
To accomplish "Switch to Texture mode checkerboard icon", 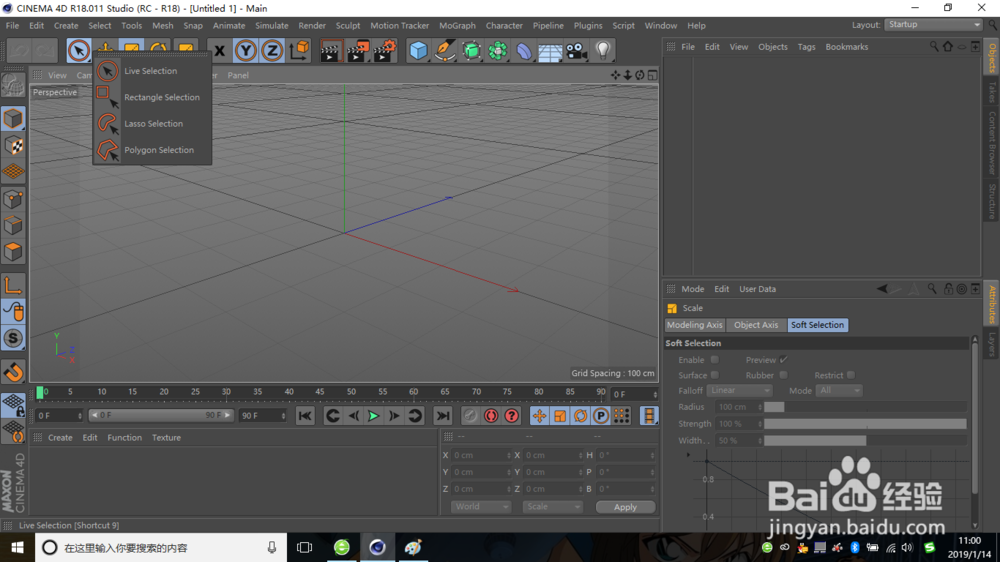I will tap(13, 145).
